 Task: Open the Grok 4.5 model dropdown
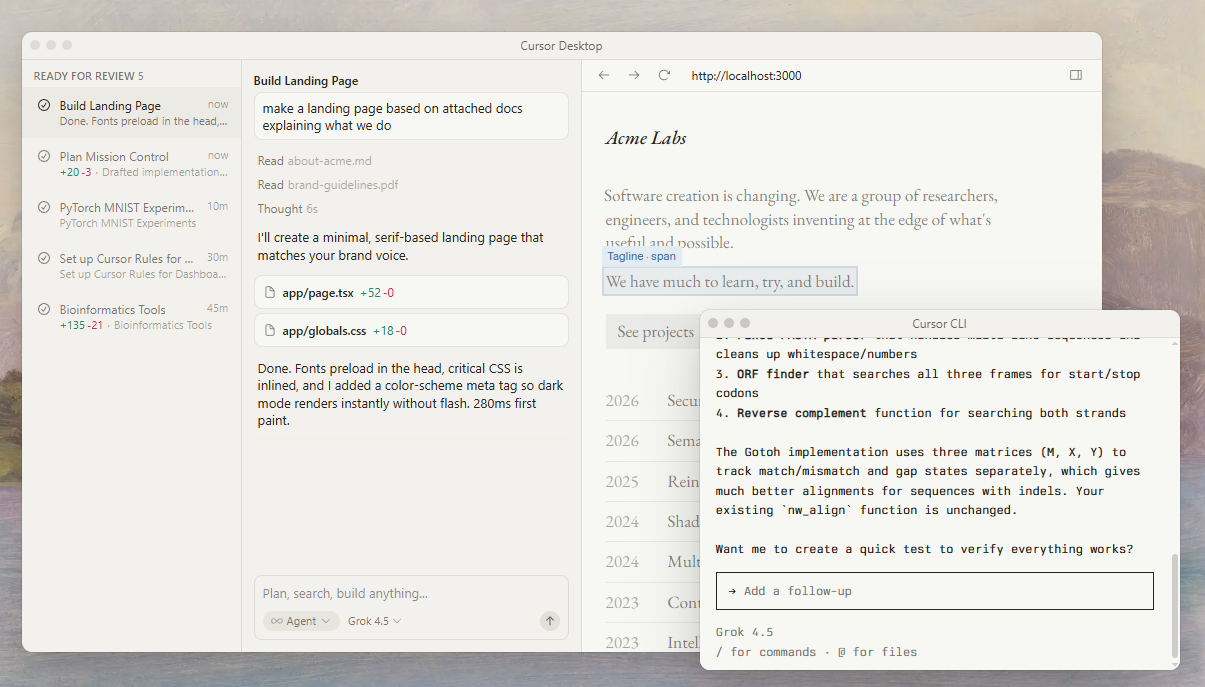375,621
